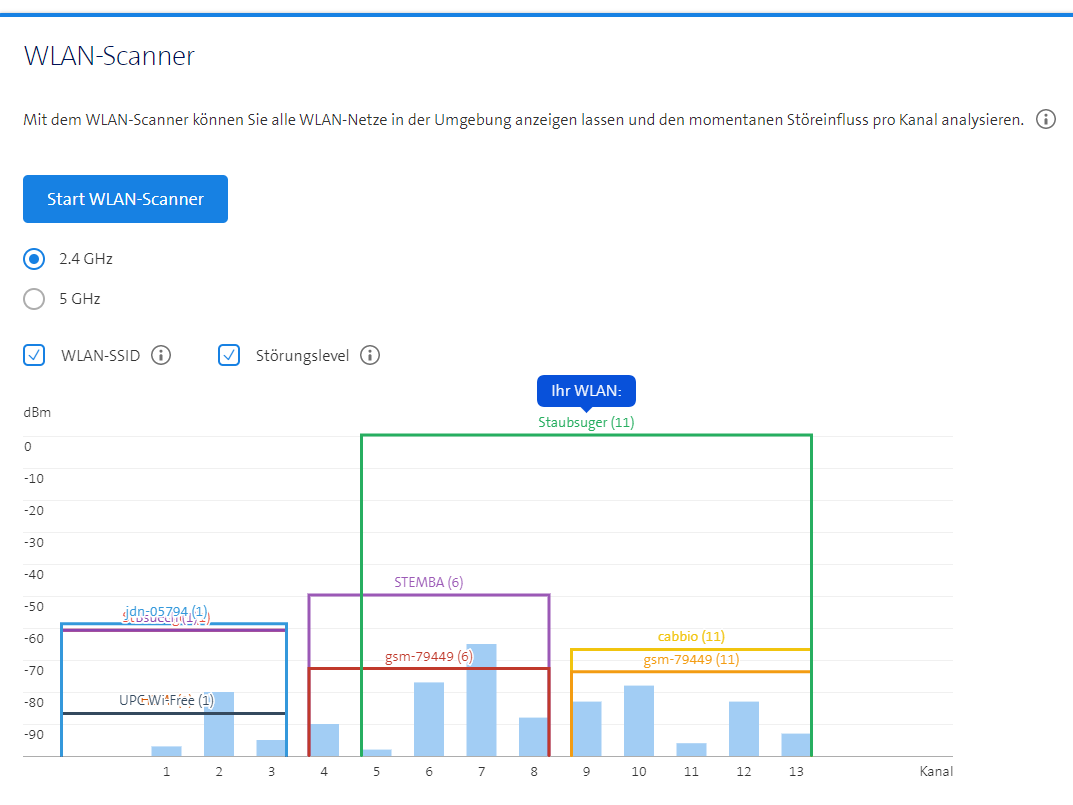Click the STEMBA (6) network label

click(x=428, y=582)
